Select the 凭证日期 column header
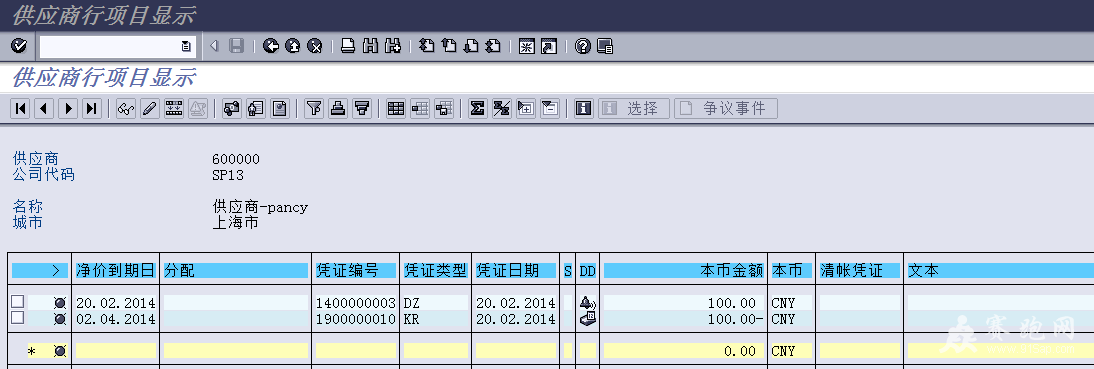The width and height of the screenshot is (1094, 369). click(516, 271)
